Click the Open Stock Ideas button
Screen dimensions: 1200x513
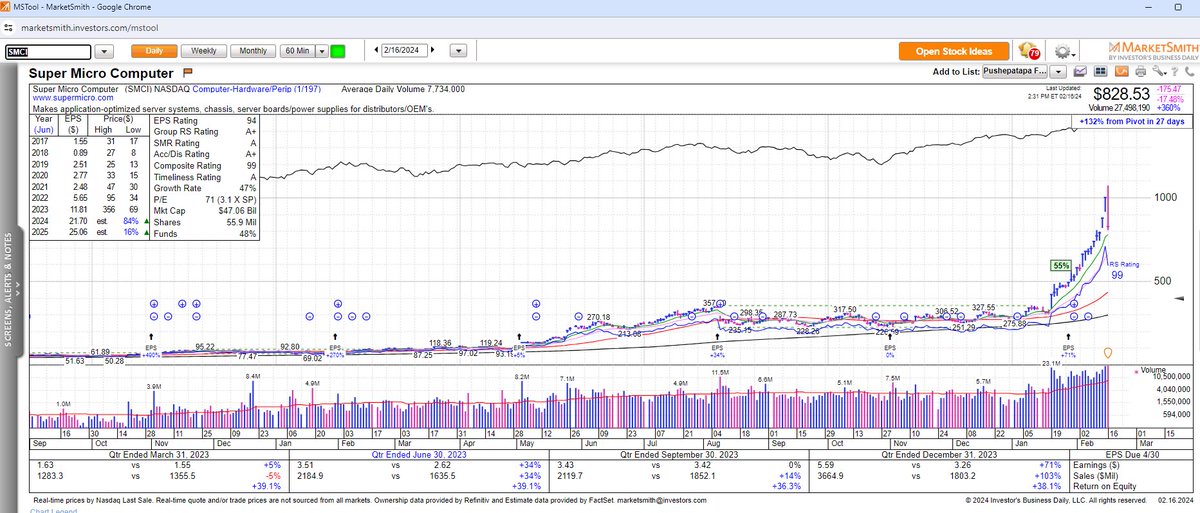tap(953, 51)
